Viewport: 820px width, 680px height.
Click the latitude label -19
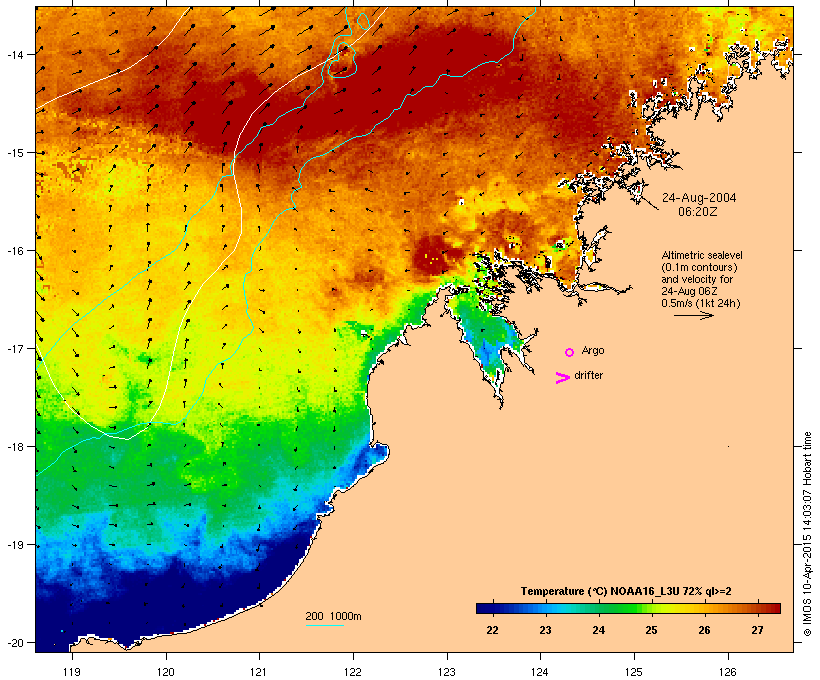click(x=14, y=545)
